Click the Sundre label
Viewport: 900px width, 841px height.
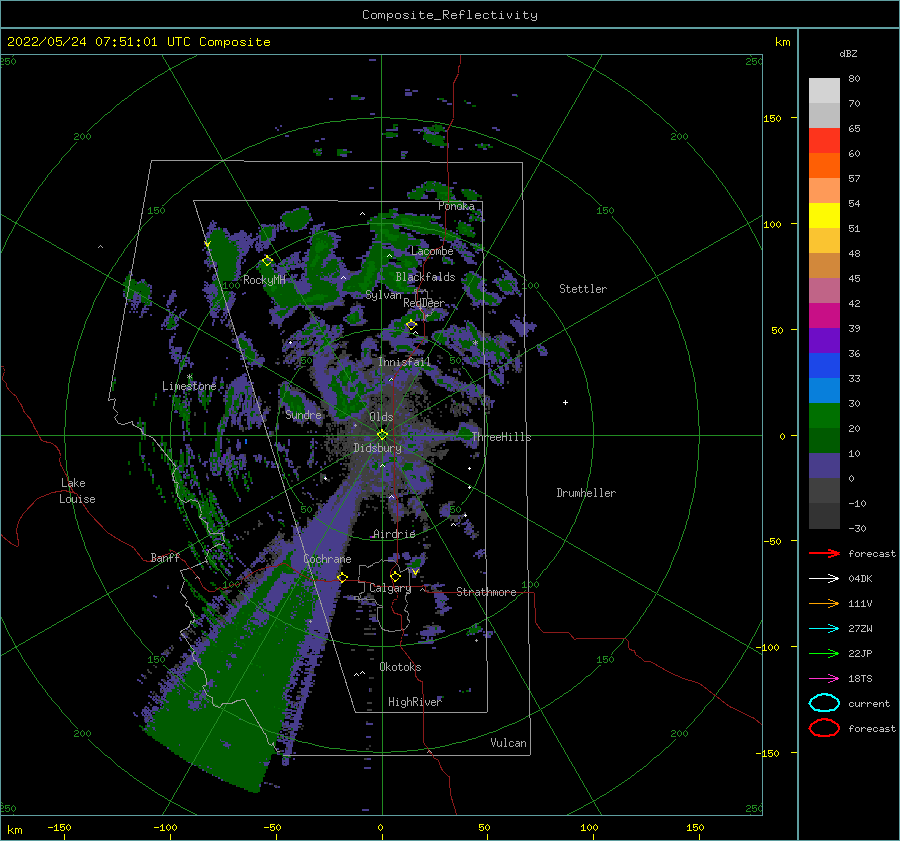click(x=303, y=414)
